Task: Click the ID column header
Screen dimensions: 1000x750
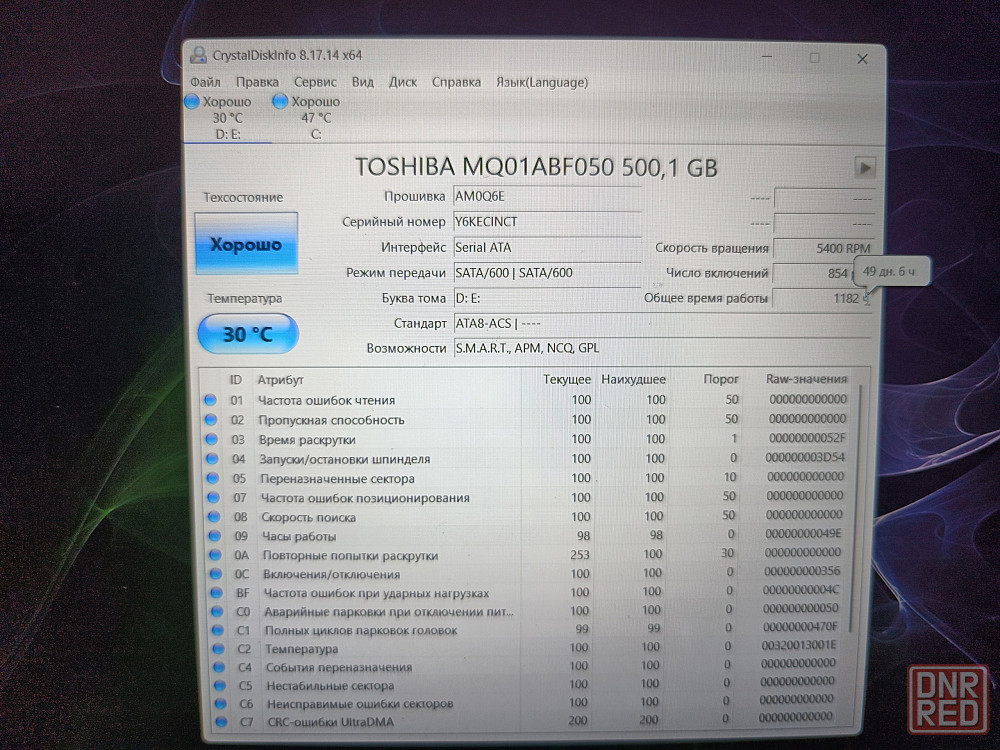Action: coord(235,379)
